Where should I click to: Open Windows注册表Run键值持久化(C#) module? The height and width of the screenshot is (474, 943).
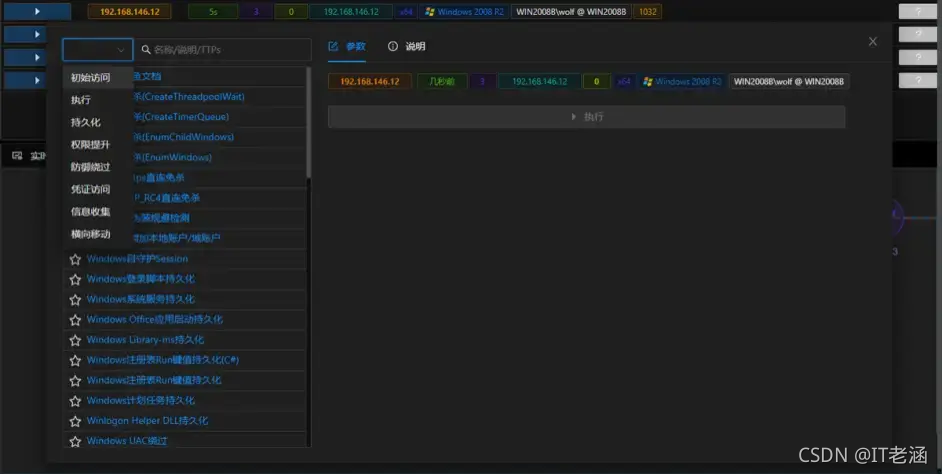(163, 360)
